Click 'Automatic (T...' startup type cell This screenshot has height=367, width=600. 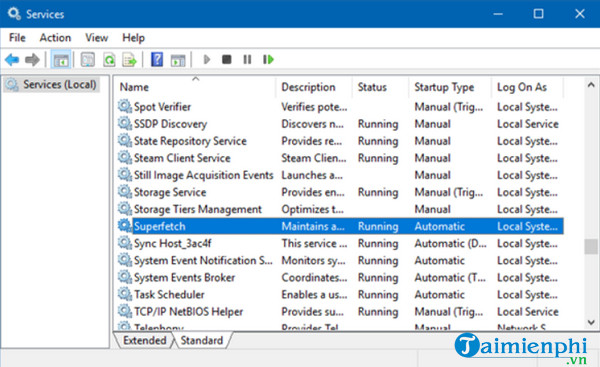pyautogui.click(x=450, y=277)
